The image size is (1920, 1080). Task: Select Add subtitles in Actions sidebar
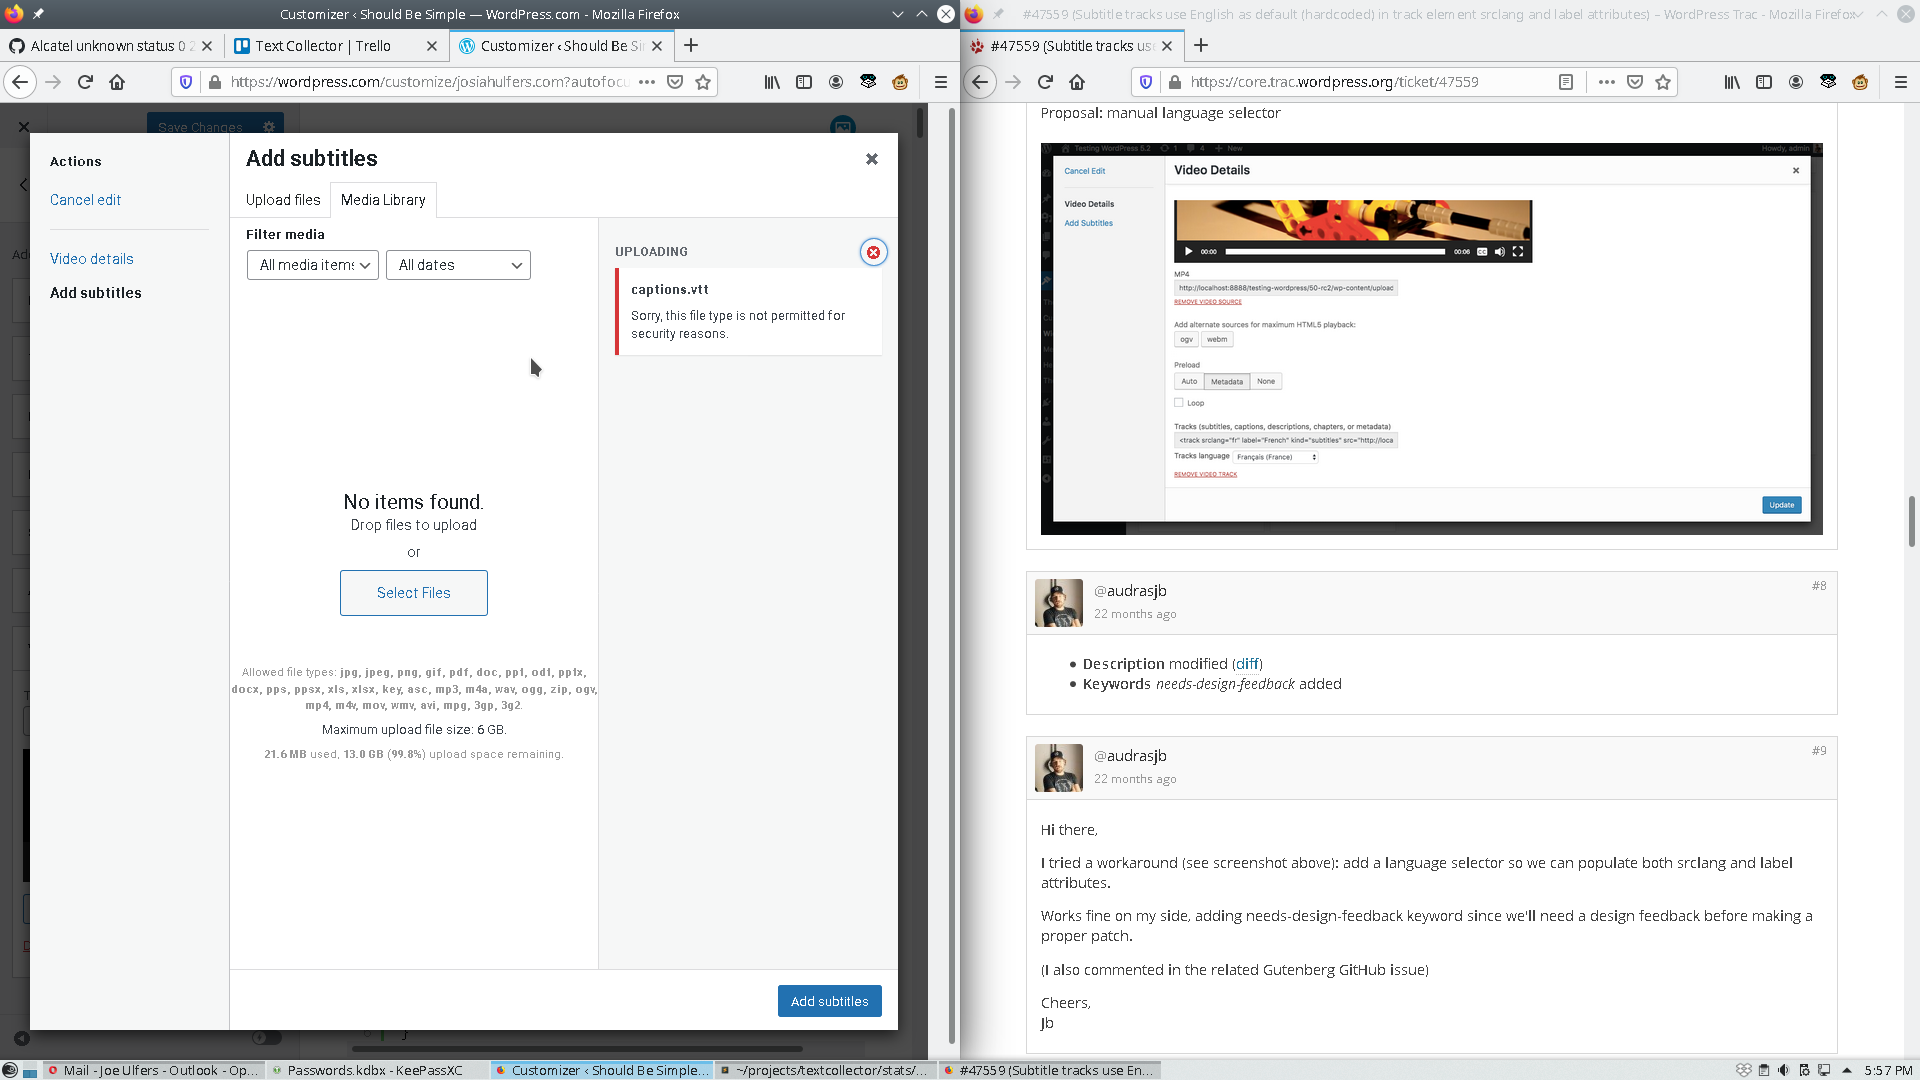tap(96, 293)
